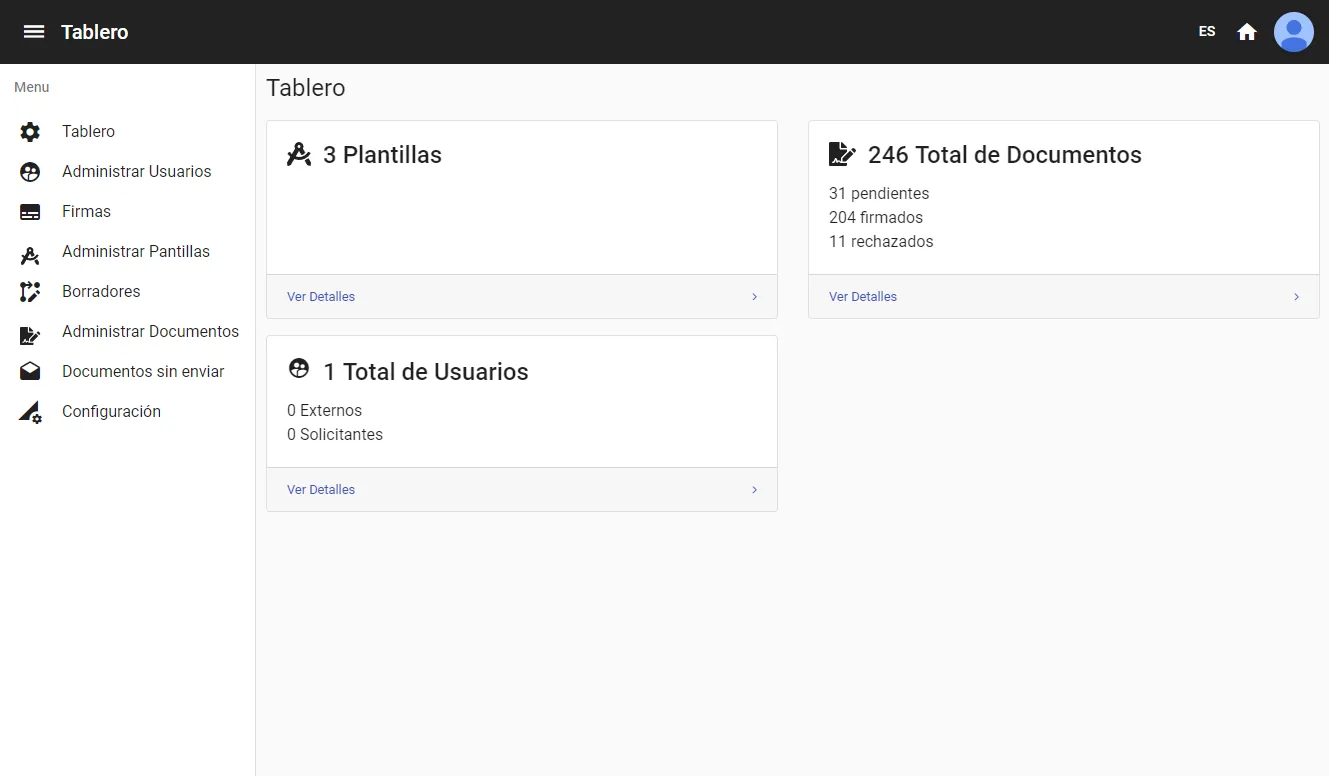
Task: Expand Total de Usuarios card chevron
Action: pos(754,490)
